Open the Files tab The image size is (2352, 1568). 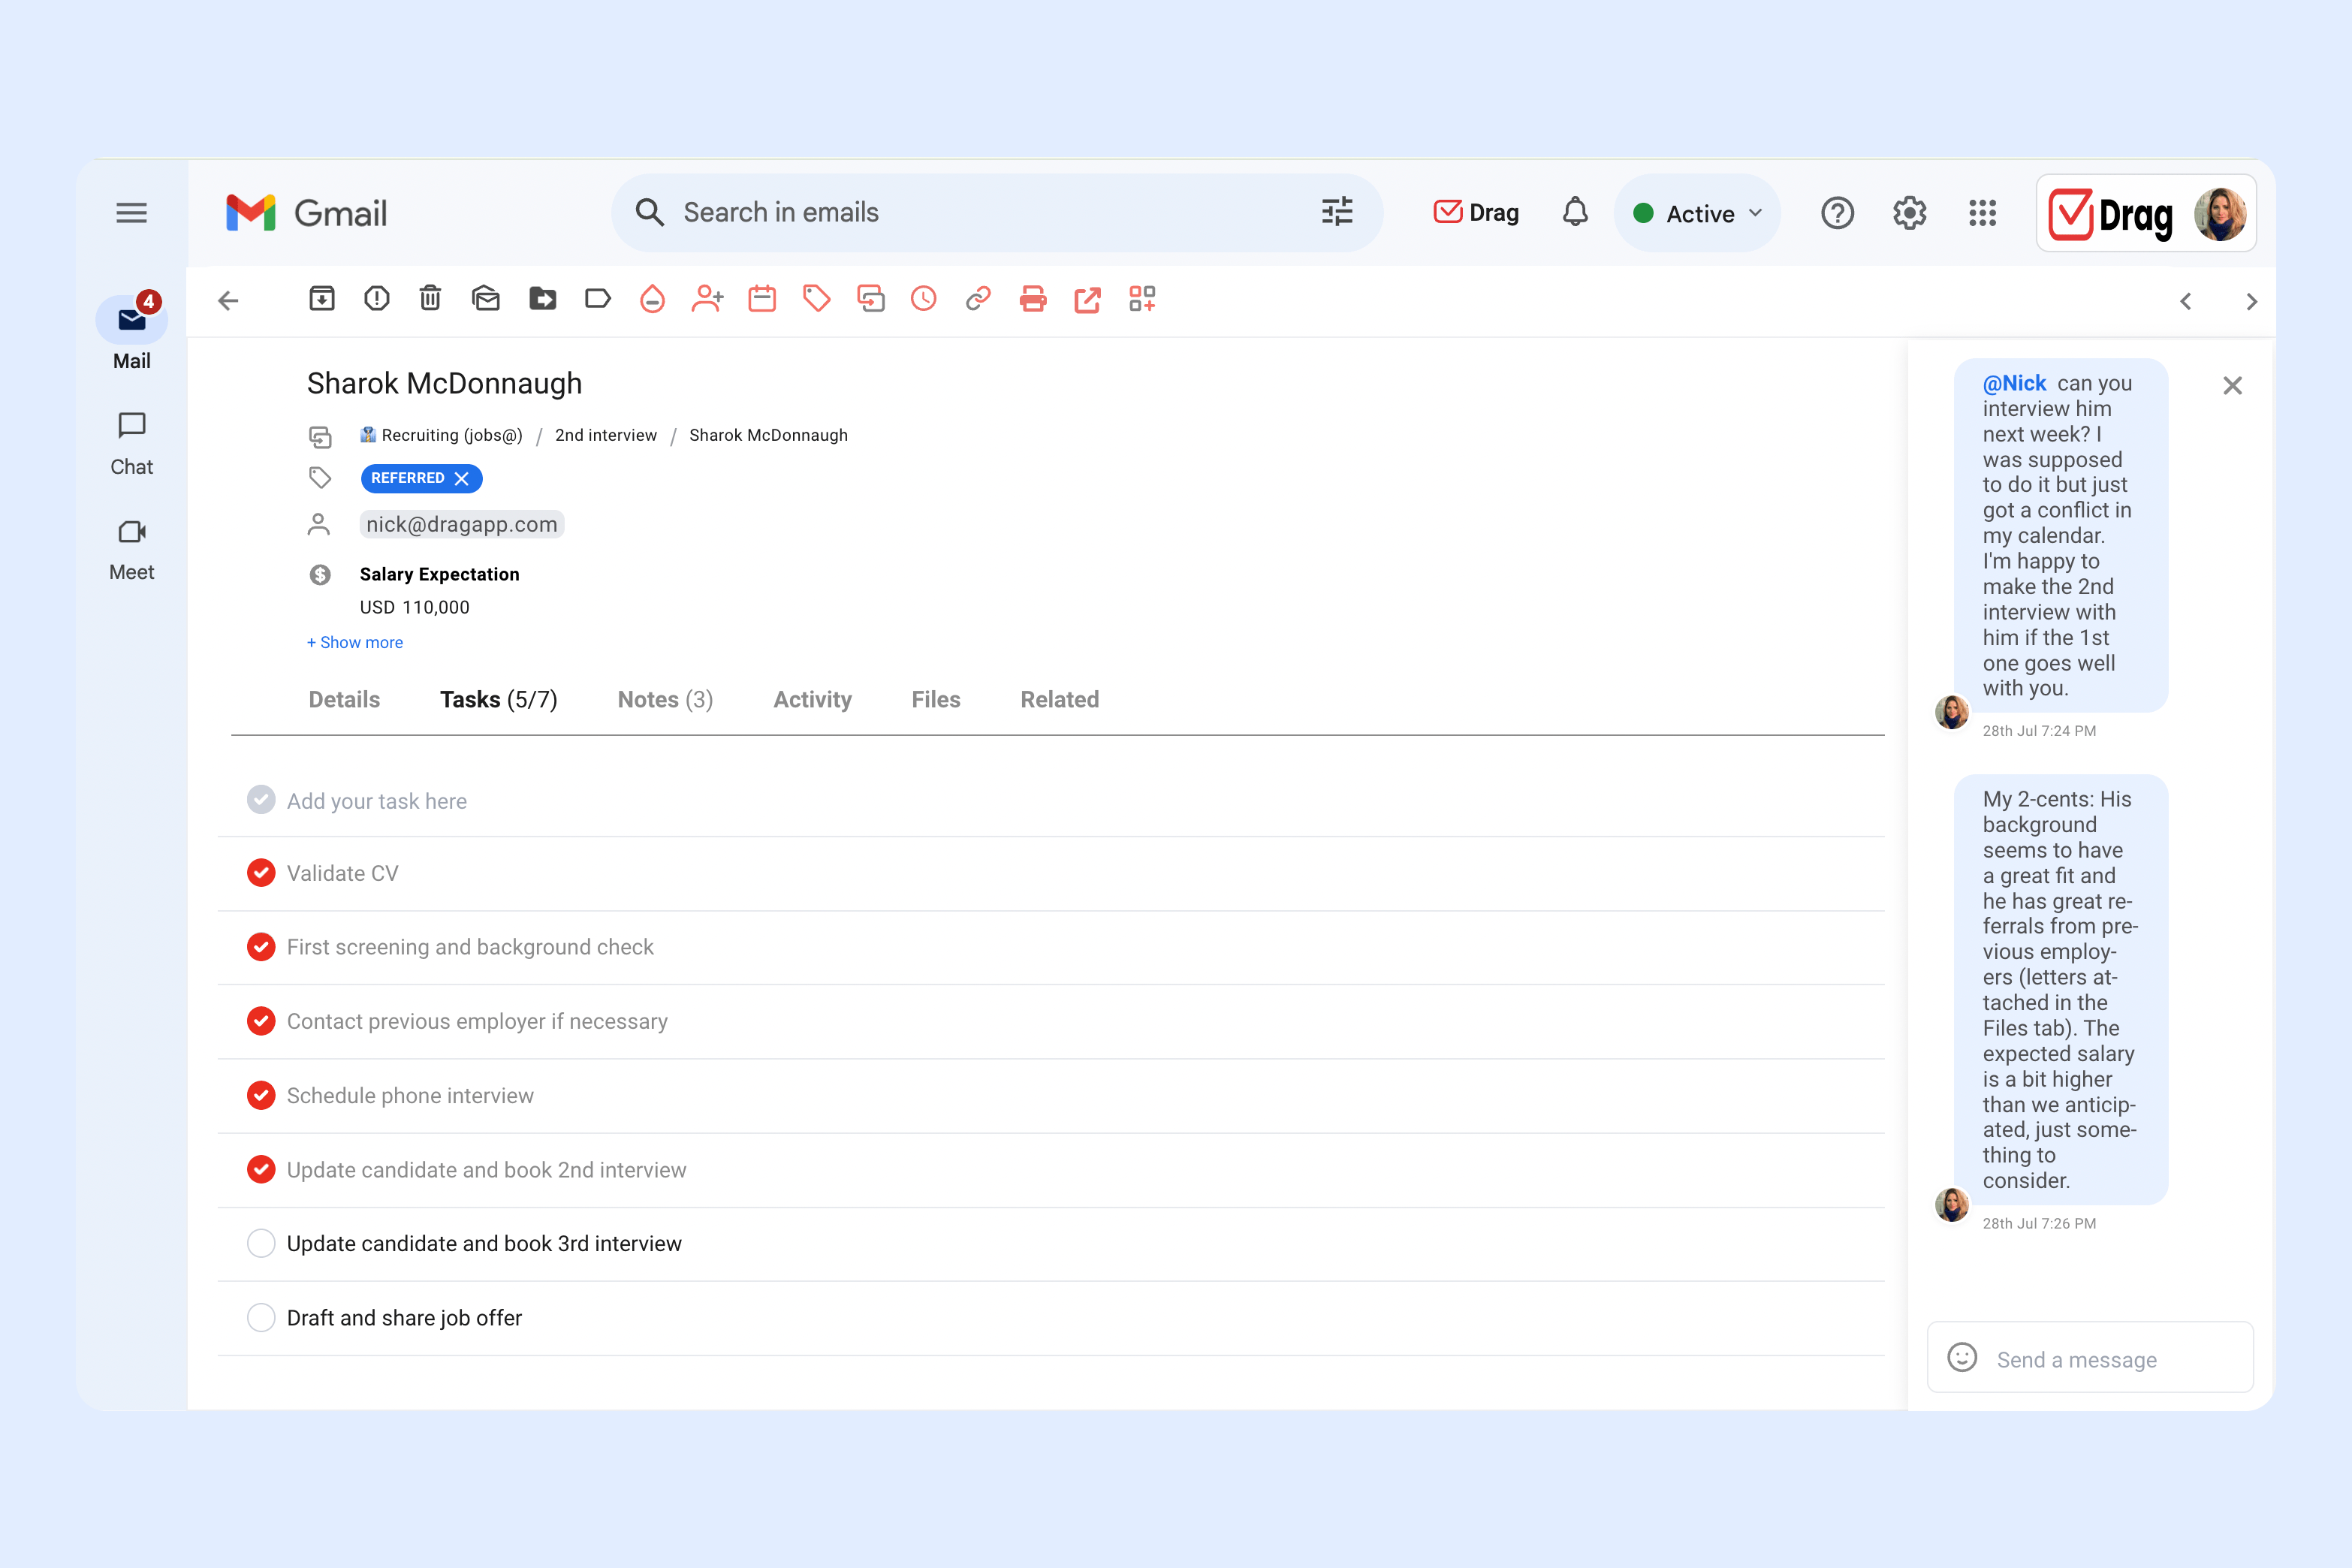[x=935, y=699]
